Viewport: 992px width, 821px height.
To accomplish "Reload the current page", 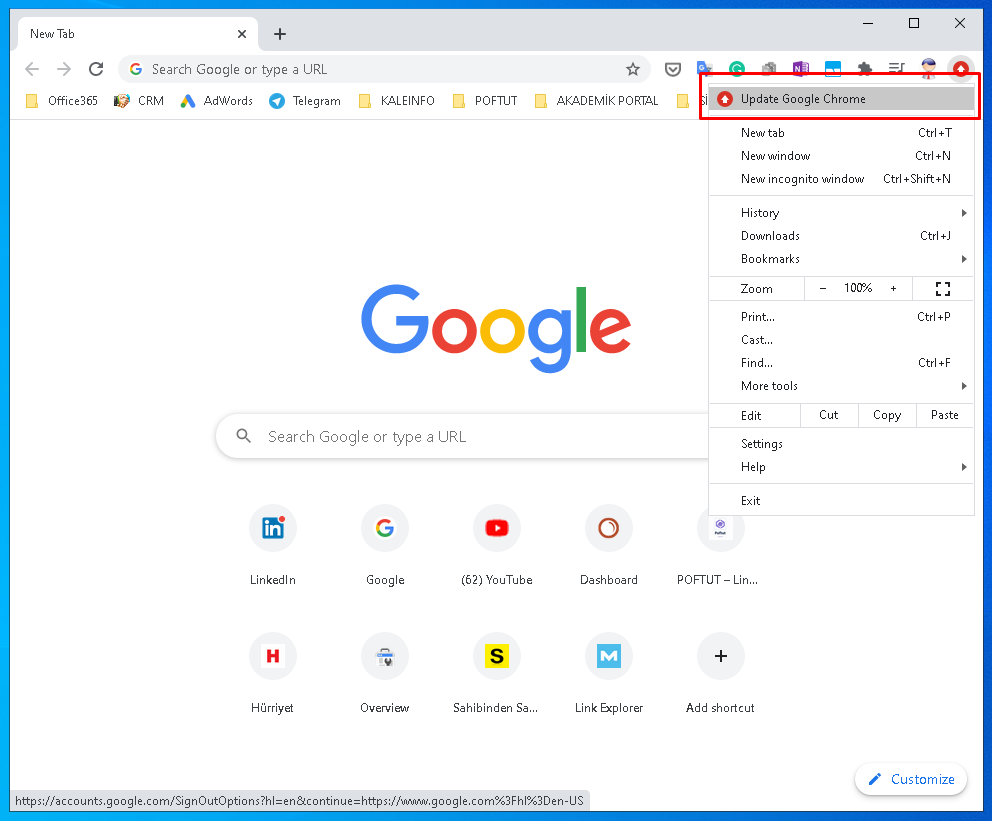I will [96, 69].
